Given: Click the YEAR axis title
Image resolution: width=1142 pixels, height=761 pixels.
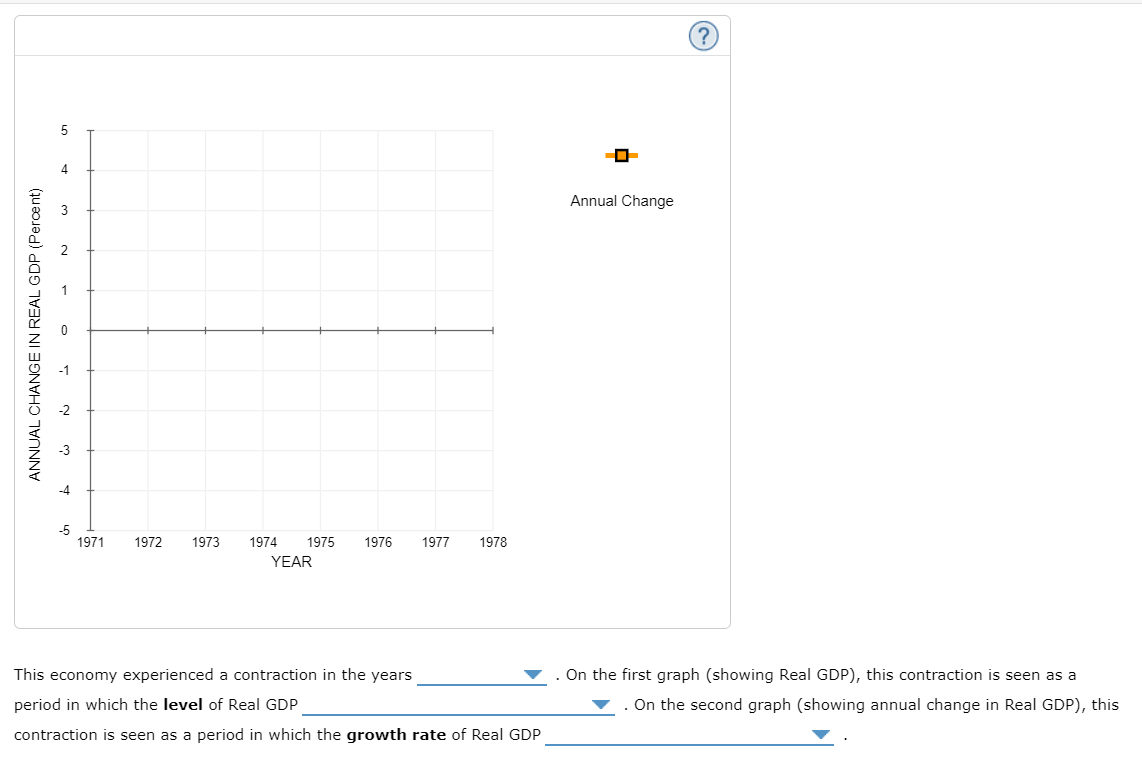Looking at the screenshot, I should pyautogui.click(x=291, y=562).
